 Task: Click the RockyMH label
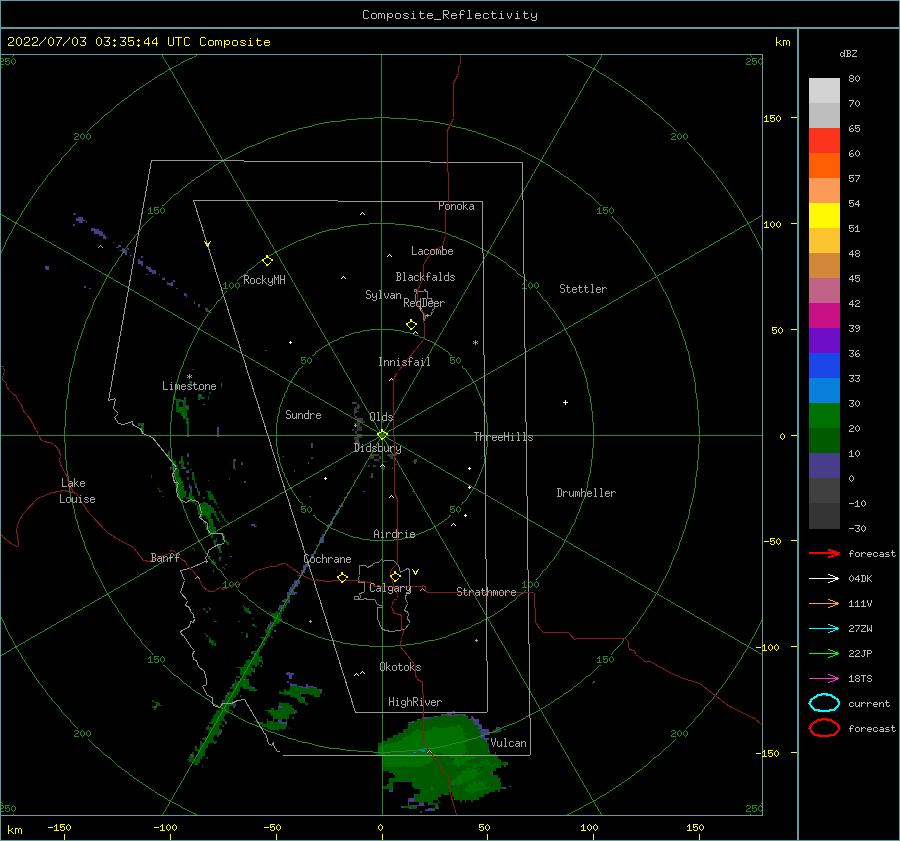[264, 280]
